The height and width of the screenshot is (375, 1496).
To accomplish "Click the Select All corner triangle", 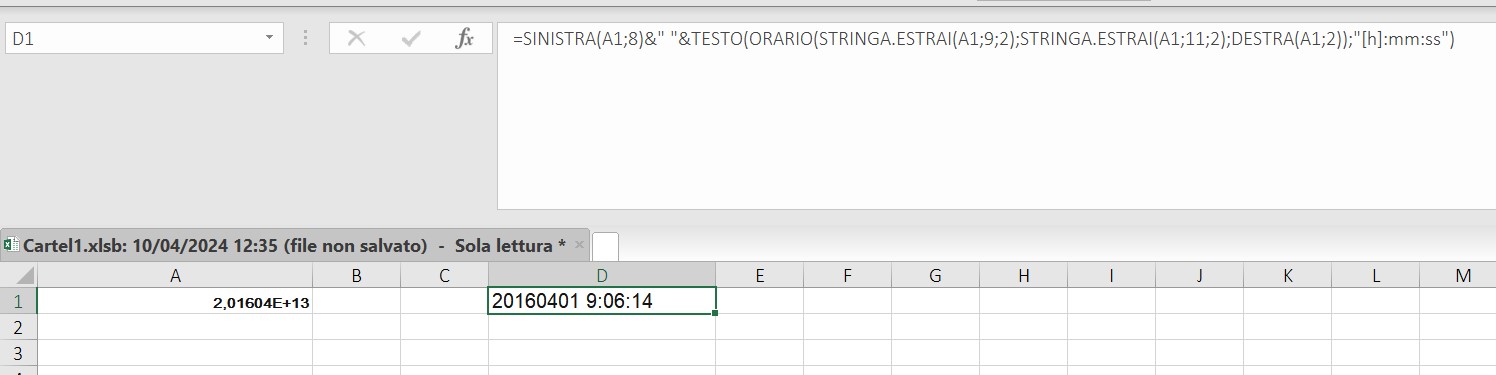I will click(19, 275).
